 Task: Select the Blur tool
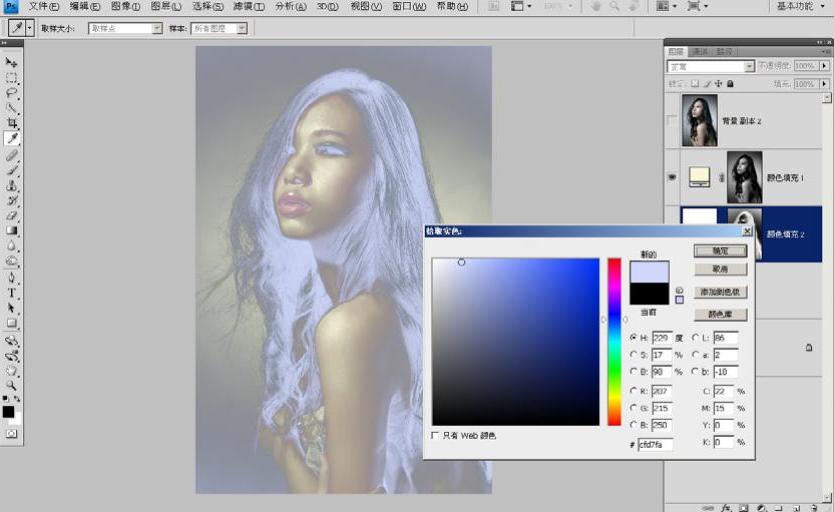11,246
